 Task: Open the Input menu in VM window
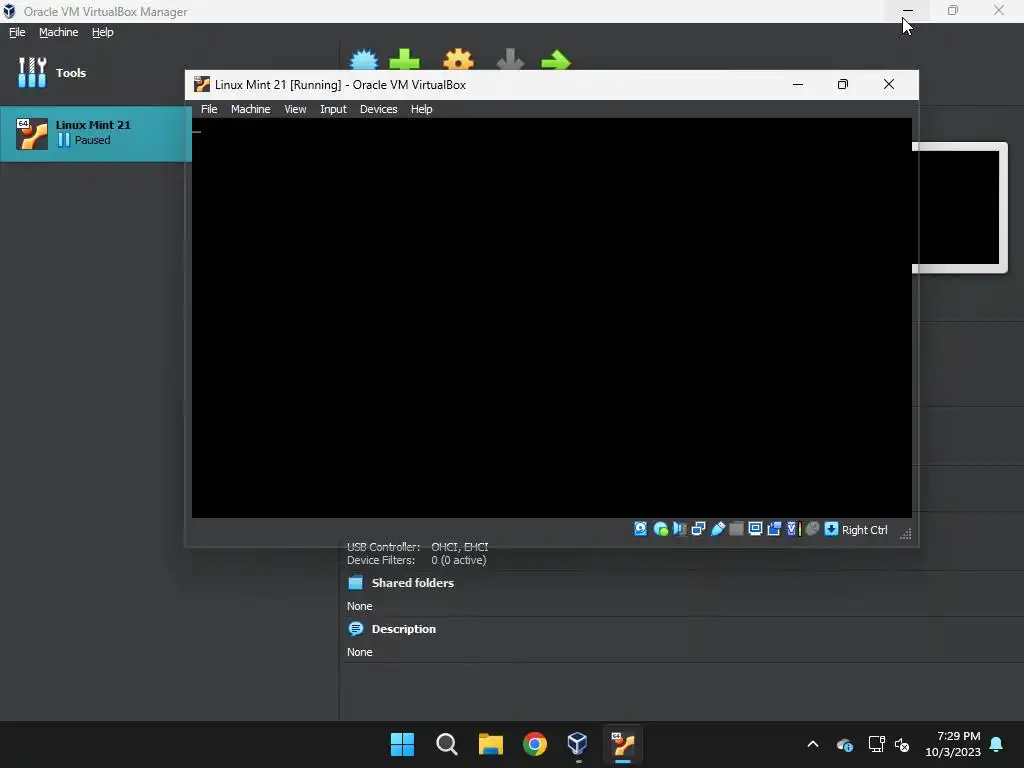pos(333,109)
